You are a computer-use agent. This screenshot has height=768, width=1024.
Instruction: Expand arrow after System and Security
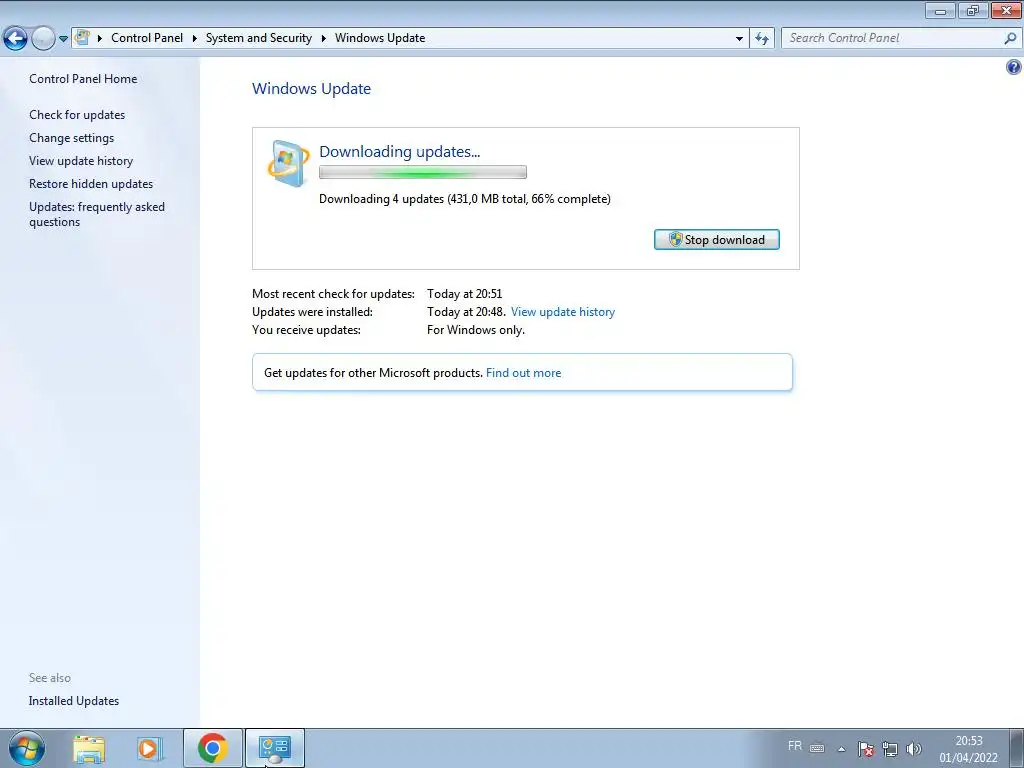point(323,39)
